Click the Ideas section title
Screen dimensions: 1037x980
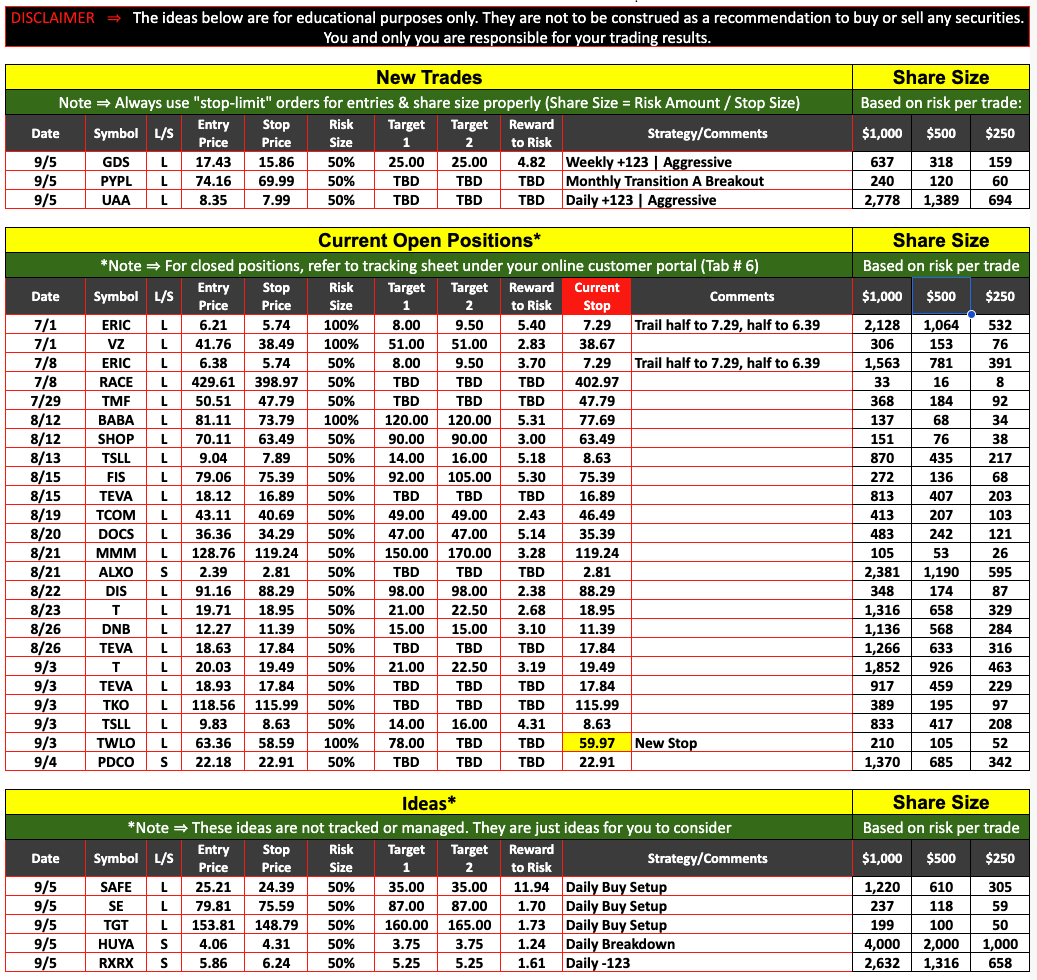(428, 802)
